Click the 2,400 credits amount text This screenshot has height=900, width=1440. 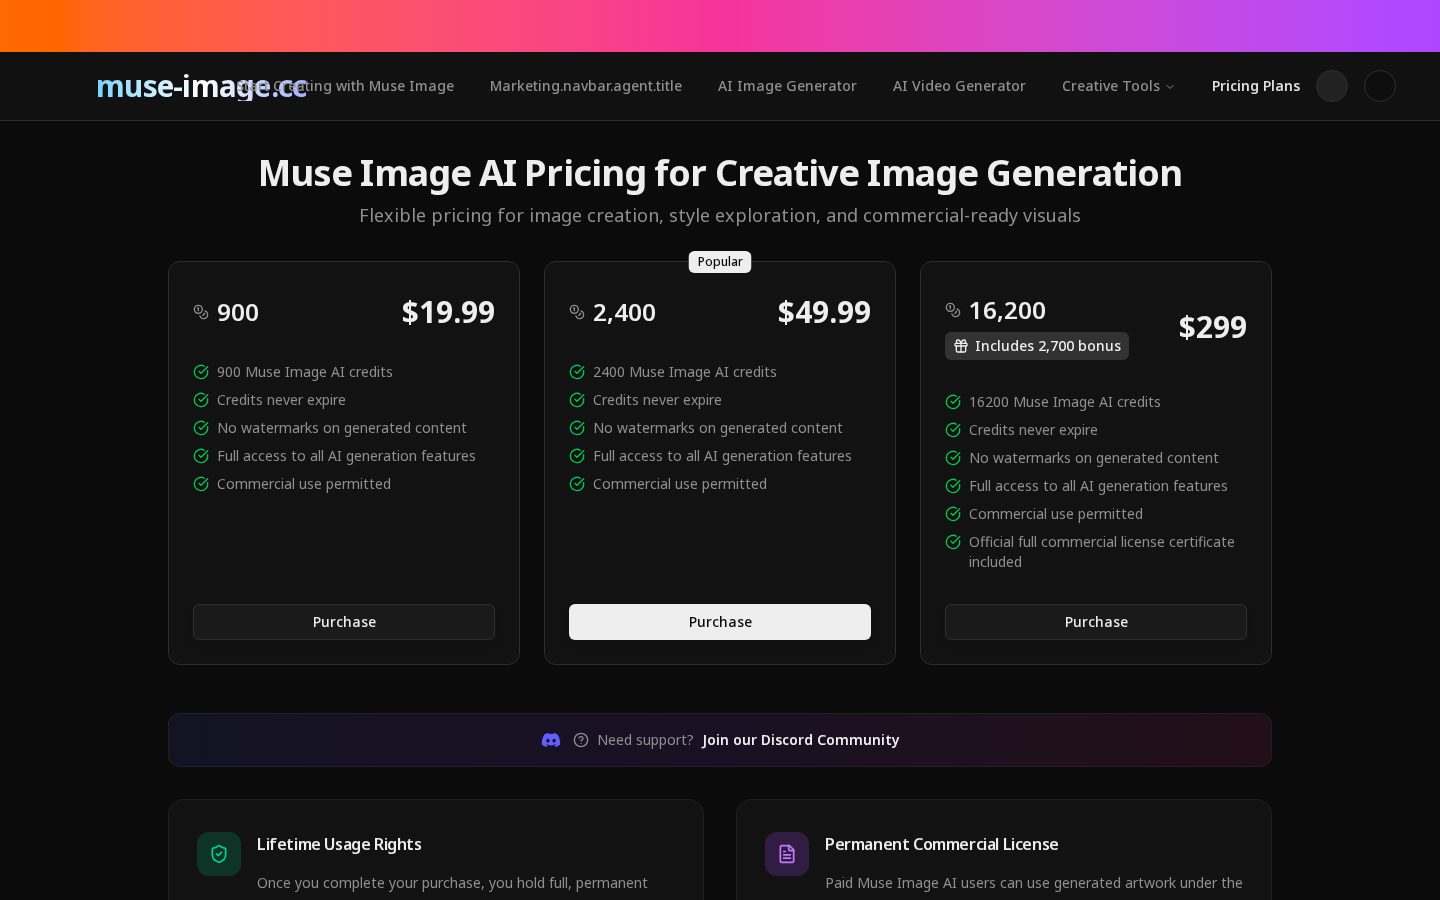click(624, 313)
